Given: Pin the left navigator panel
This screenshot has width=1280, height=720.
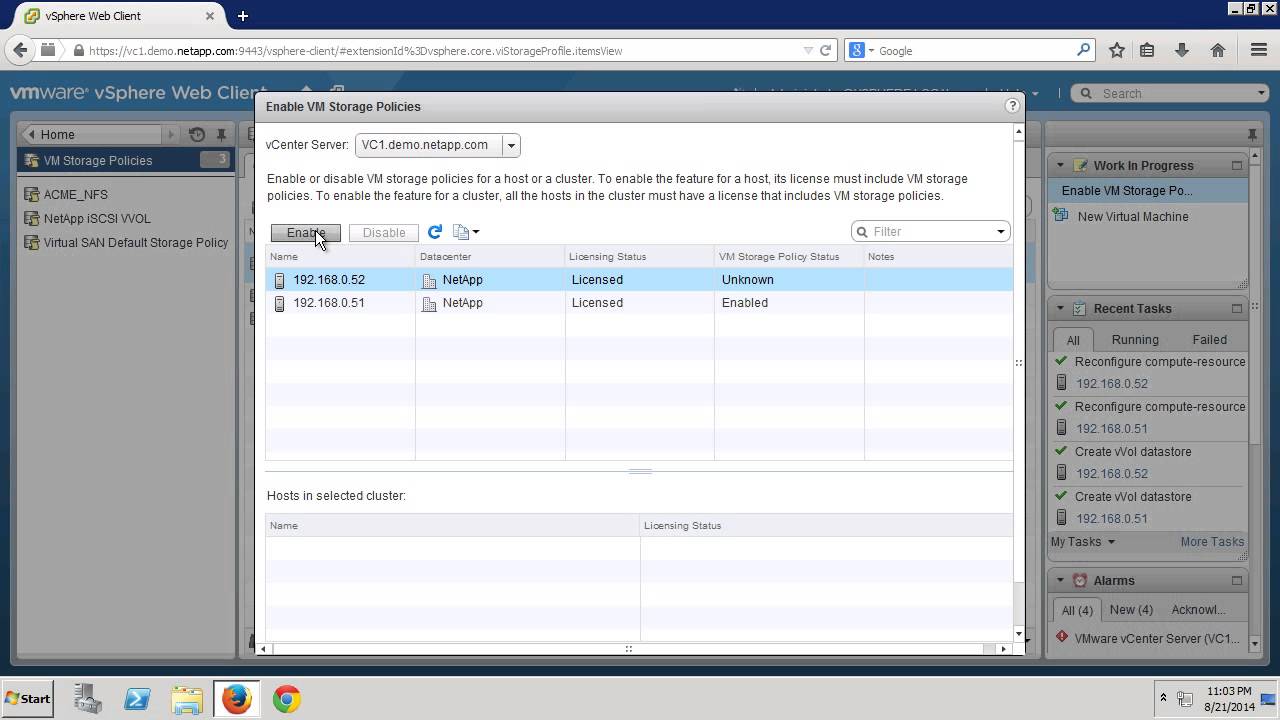Looking at the screenshot, I should click(221, 134).
